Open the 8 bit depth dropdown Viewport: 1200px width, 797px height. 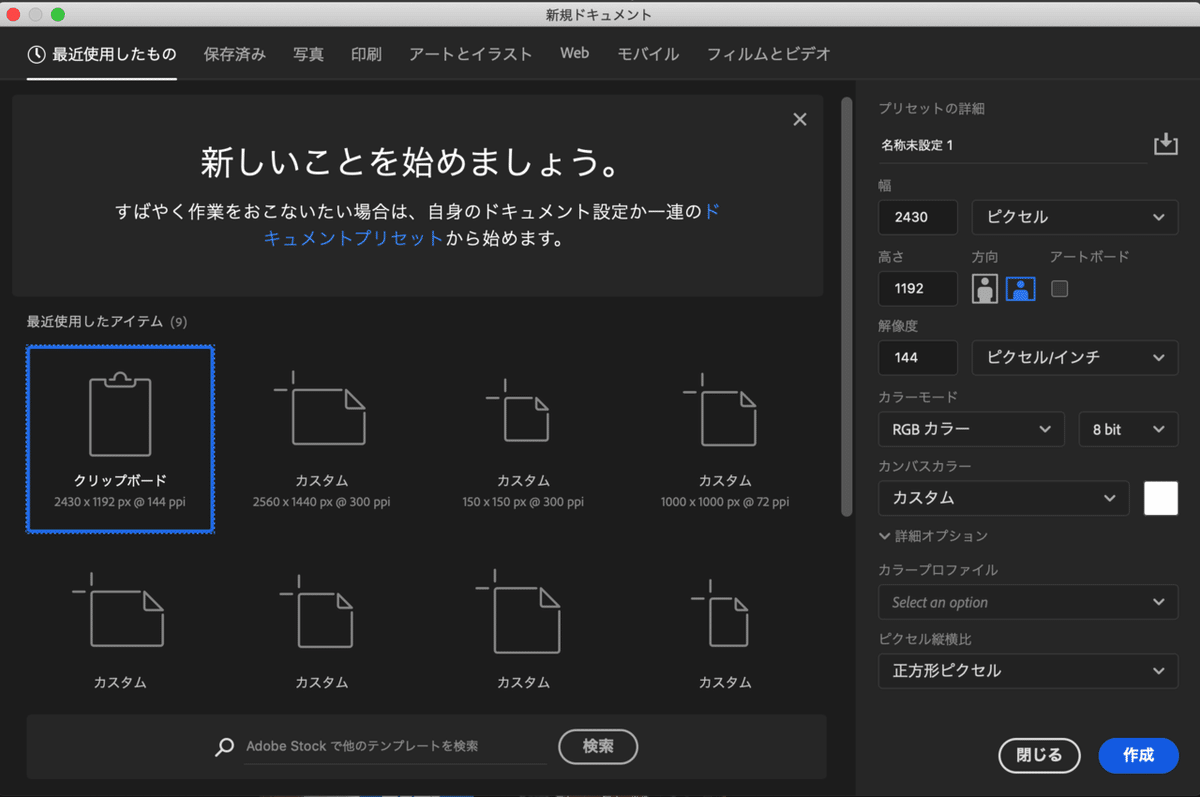(x=1128, y=429)
